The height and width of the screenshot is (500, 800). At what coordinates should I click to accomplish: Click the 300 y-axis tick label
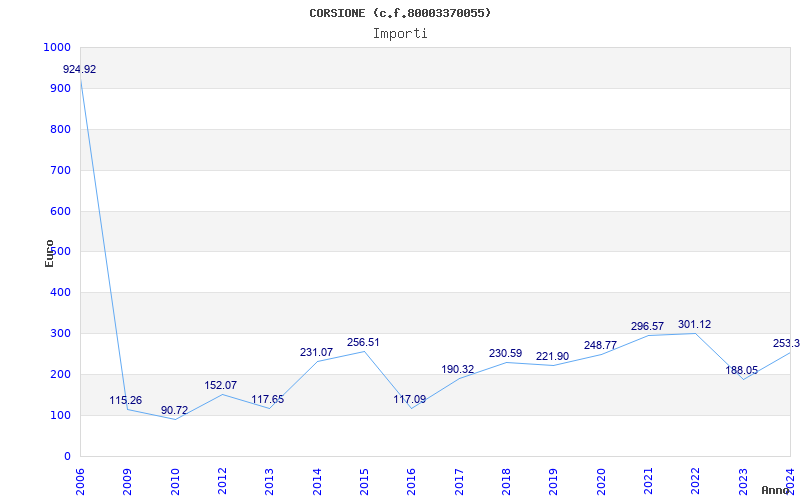(x=61, y=334)
